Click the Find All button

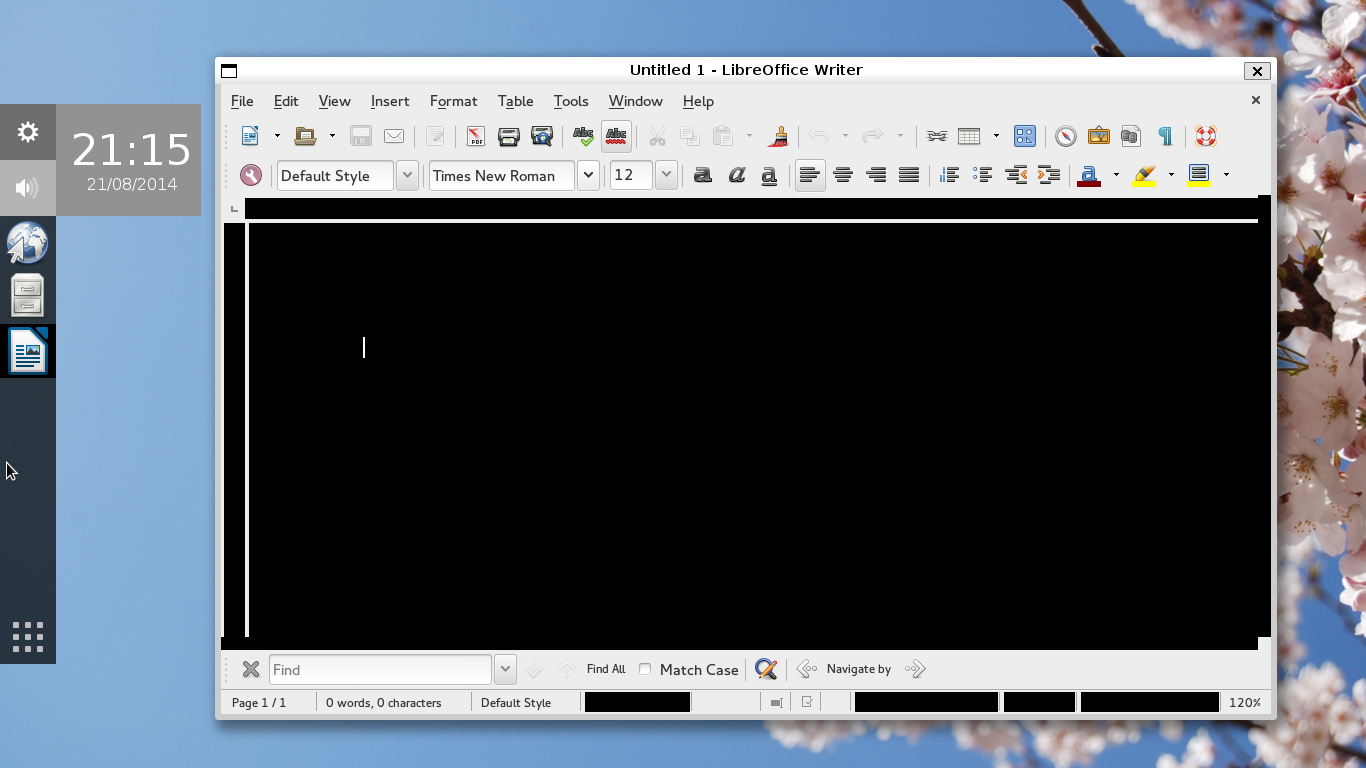(605, 669)
